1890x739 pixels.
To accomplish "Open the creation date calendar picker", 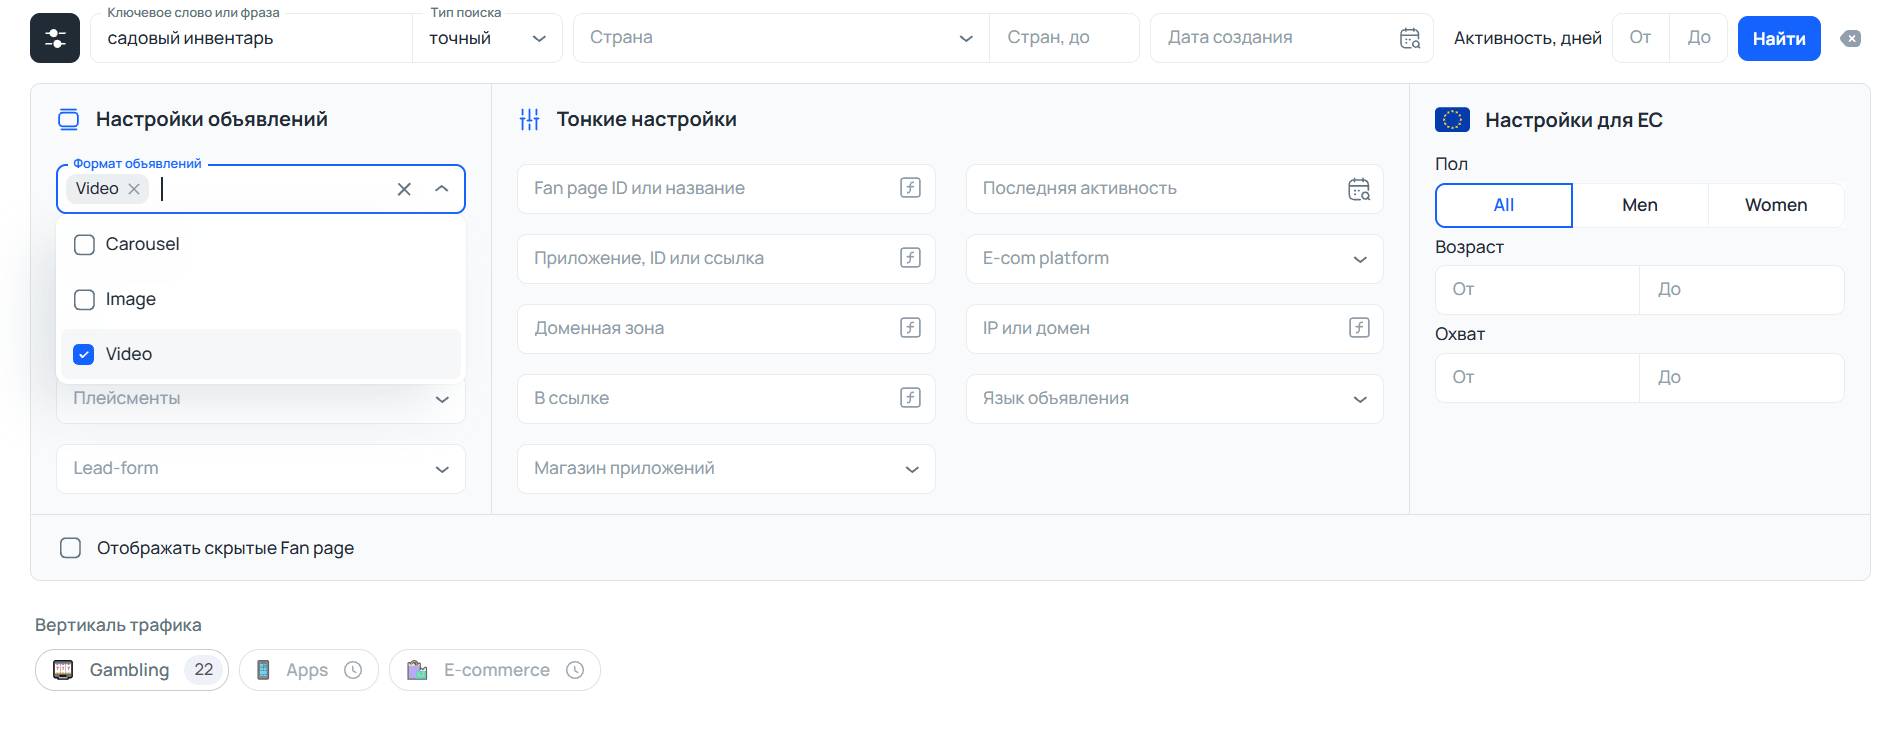I will pos(1410,38).
